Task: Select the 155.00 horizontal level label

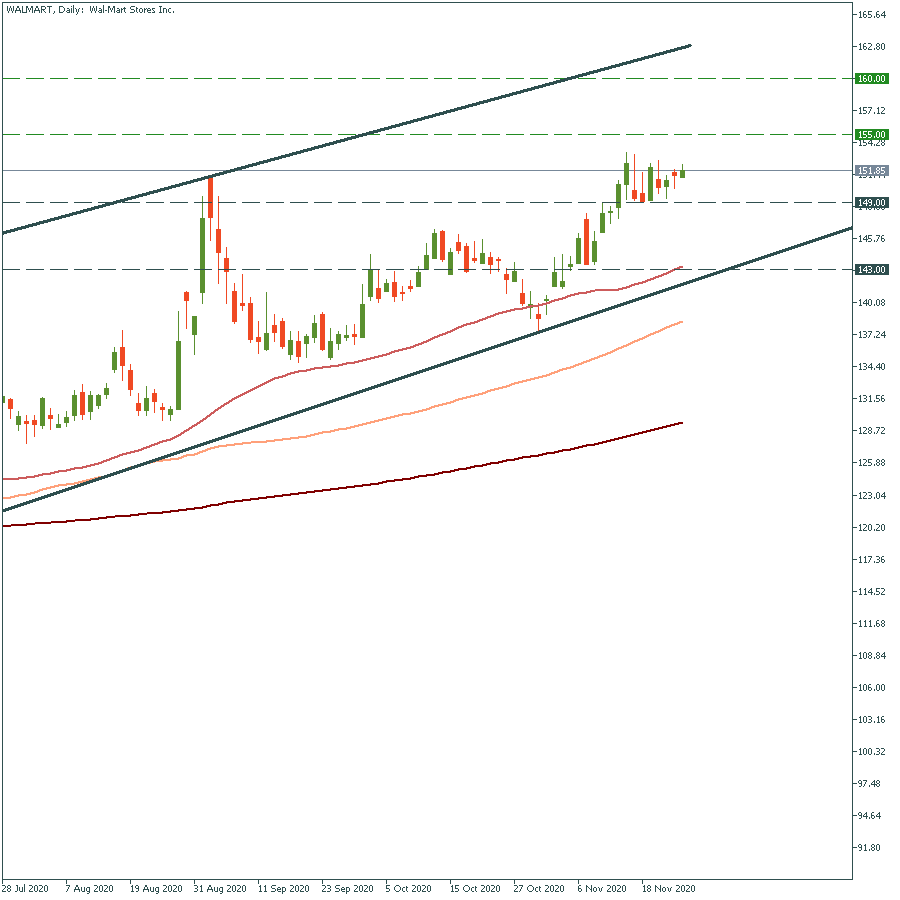Action: point(872,135)
